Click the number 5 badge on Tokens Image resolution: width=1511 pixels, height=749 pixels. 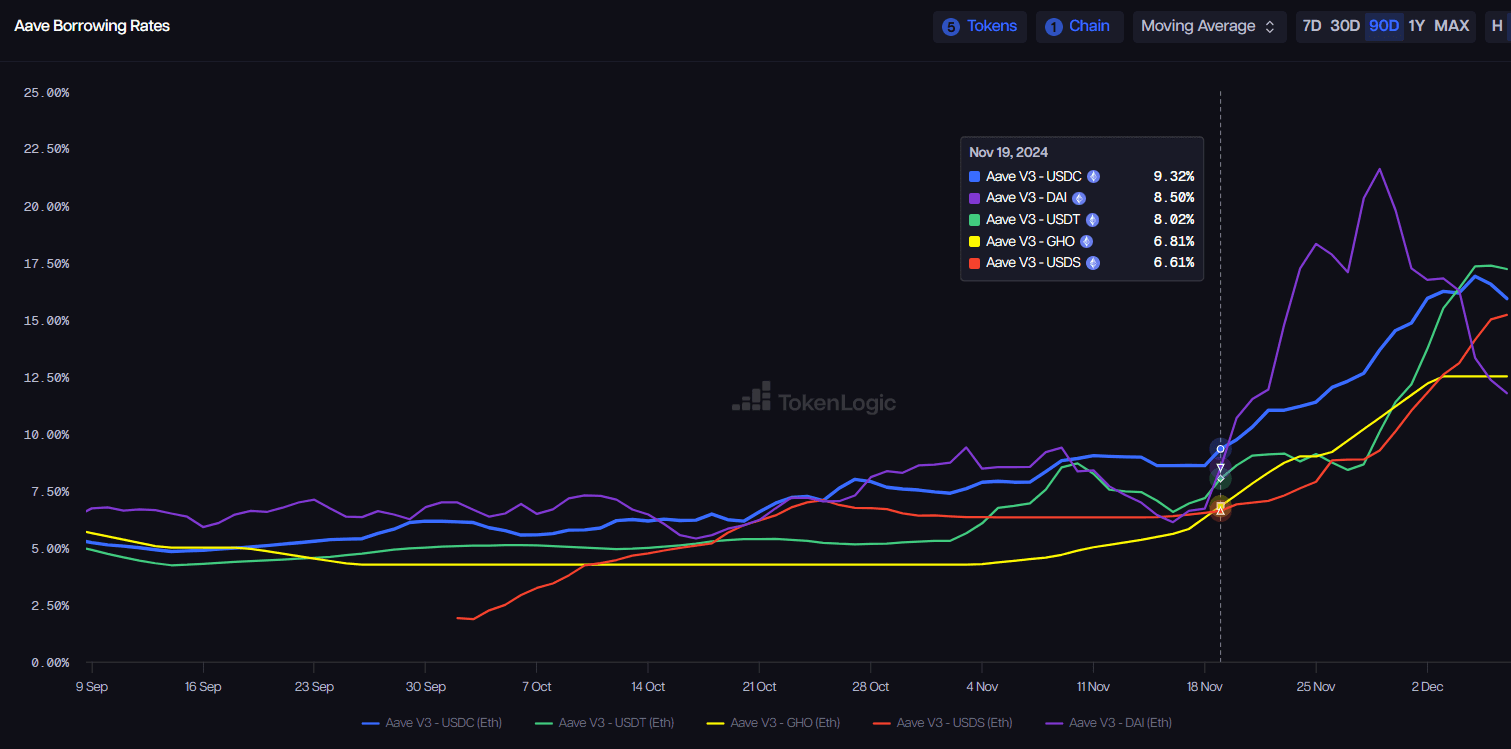[950, 27]
